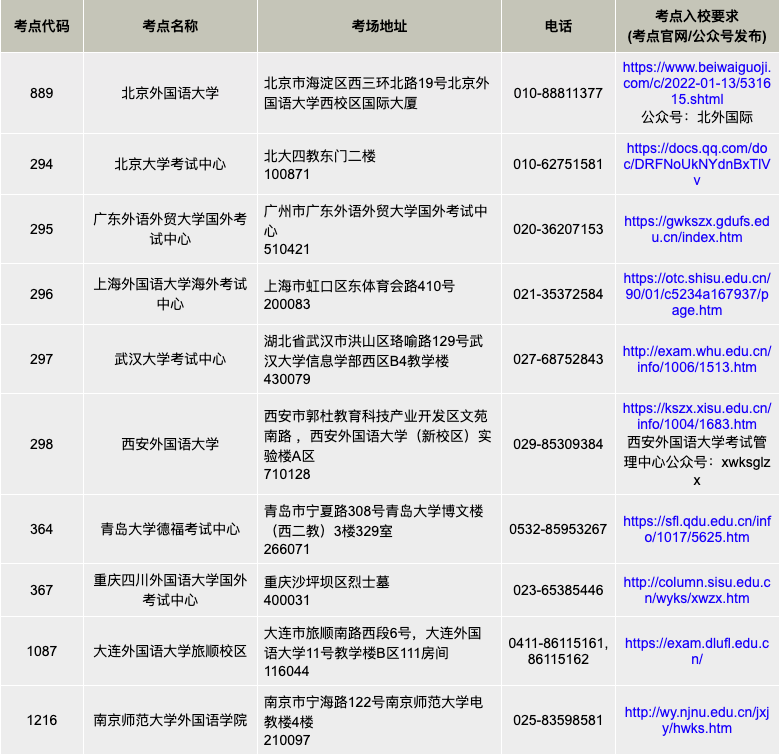Image resolution: width=779 pixels, height=755 pixels.
Task: Click the address 上海市虹口区东体育会路410号
Action: tap(359, 286)
